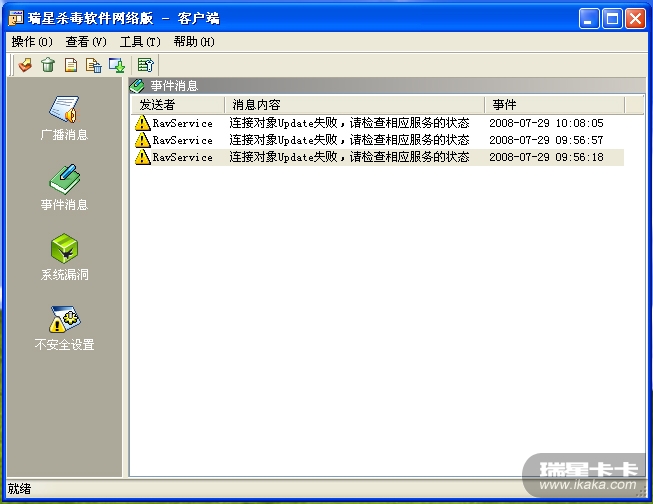Click timestamp 2008-07-29 10:08:05
The height and width of the screenshot is (504, 653).
(x=546, y=123)
